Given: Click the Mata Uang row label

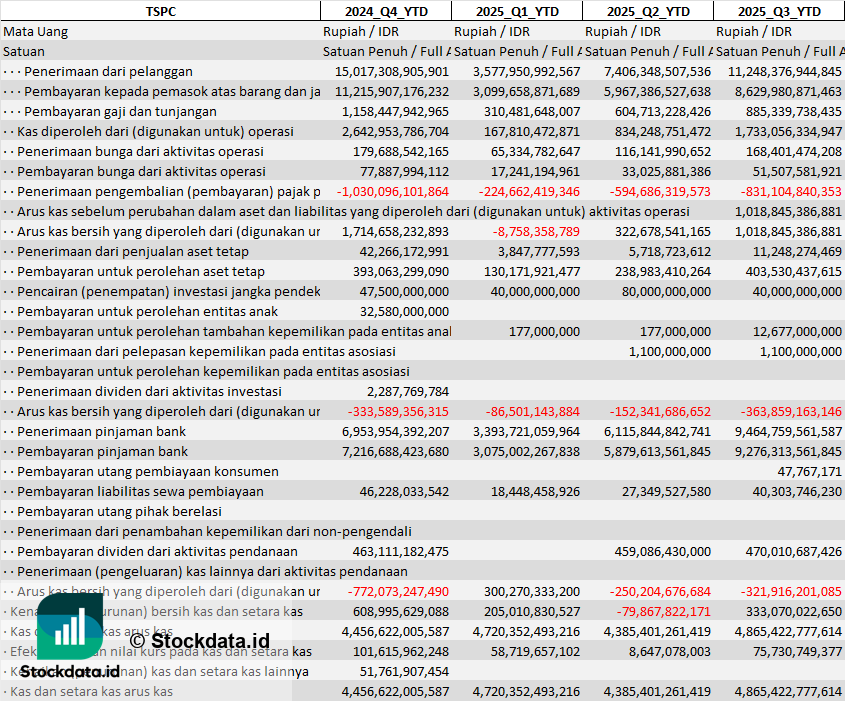Looking at the screenshot, I should pos(36,32).
